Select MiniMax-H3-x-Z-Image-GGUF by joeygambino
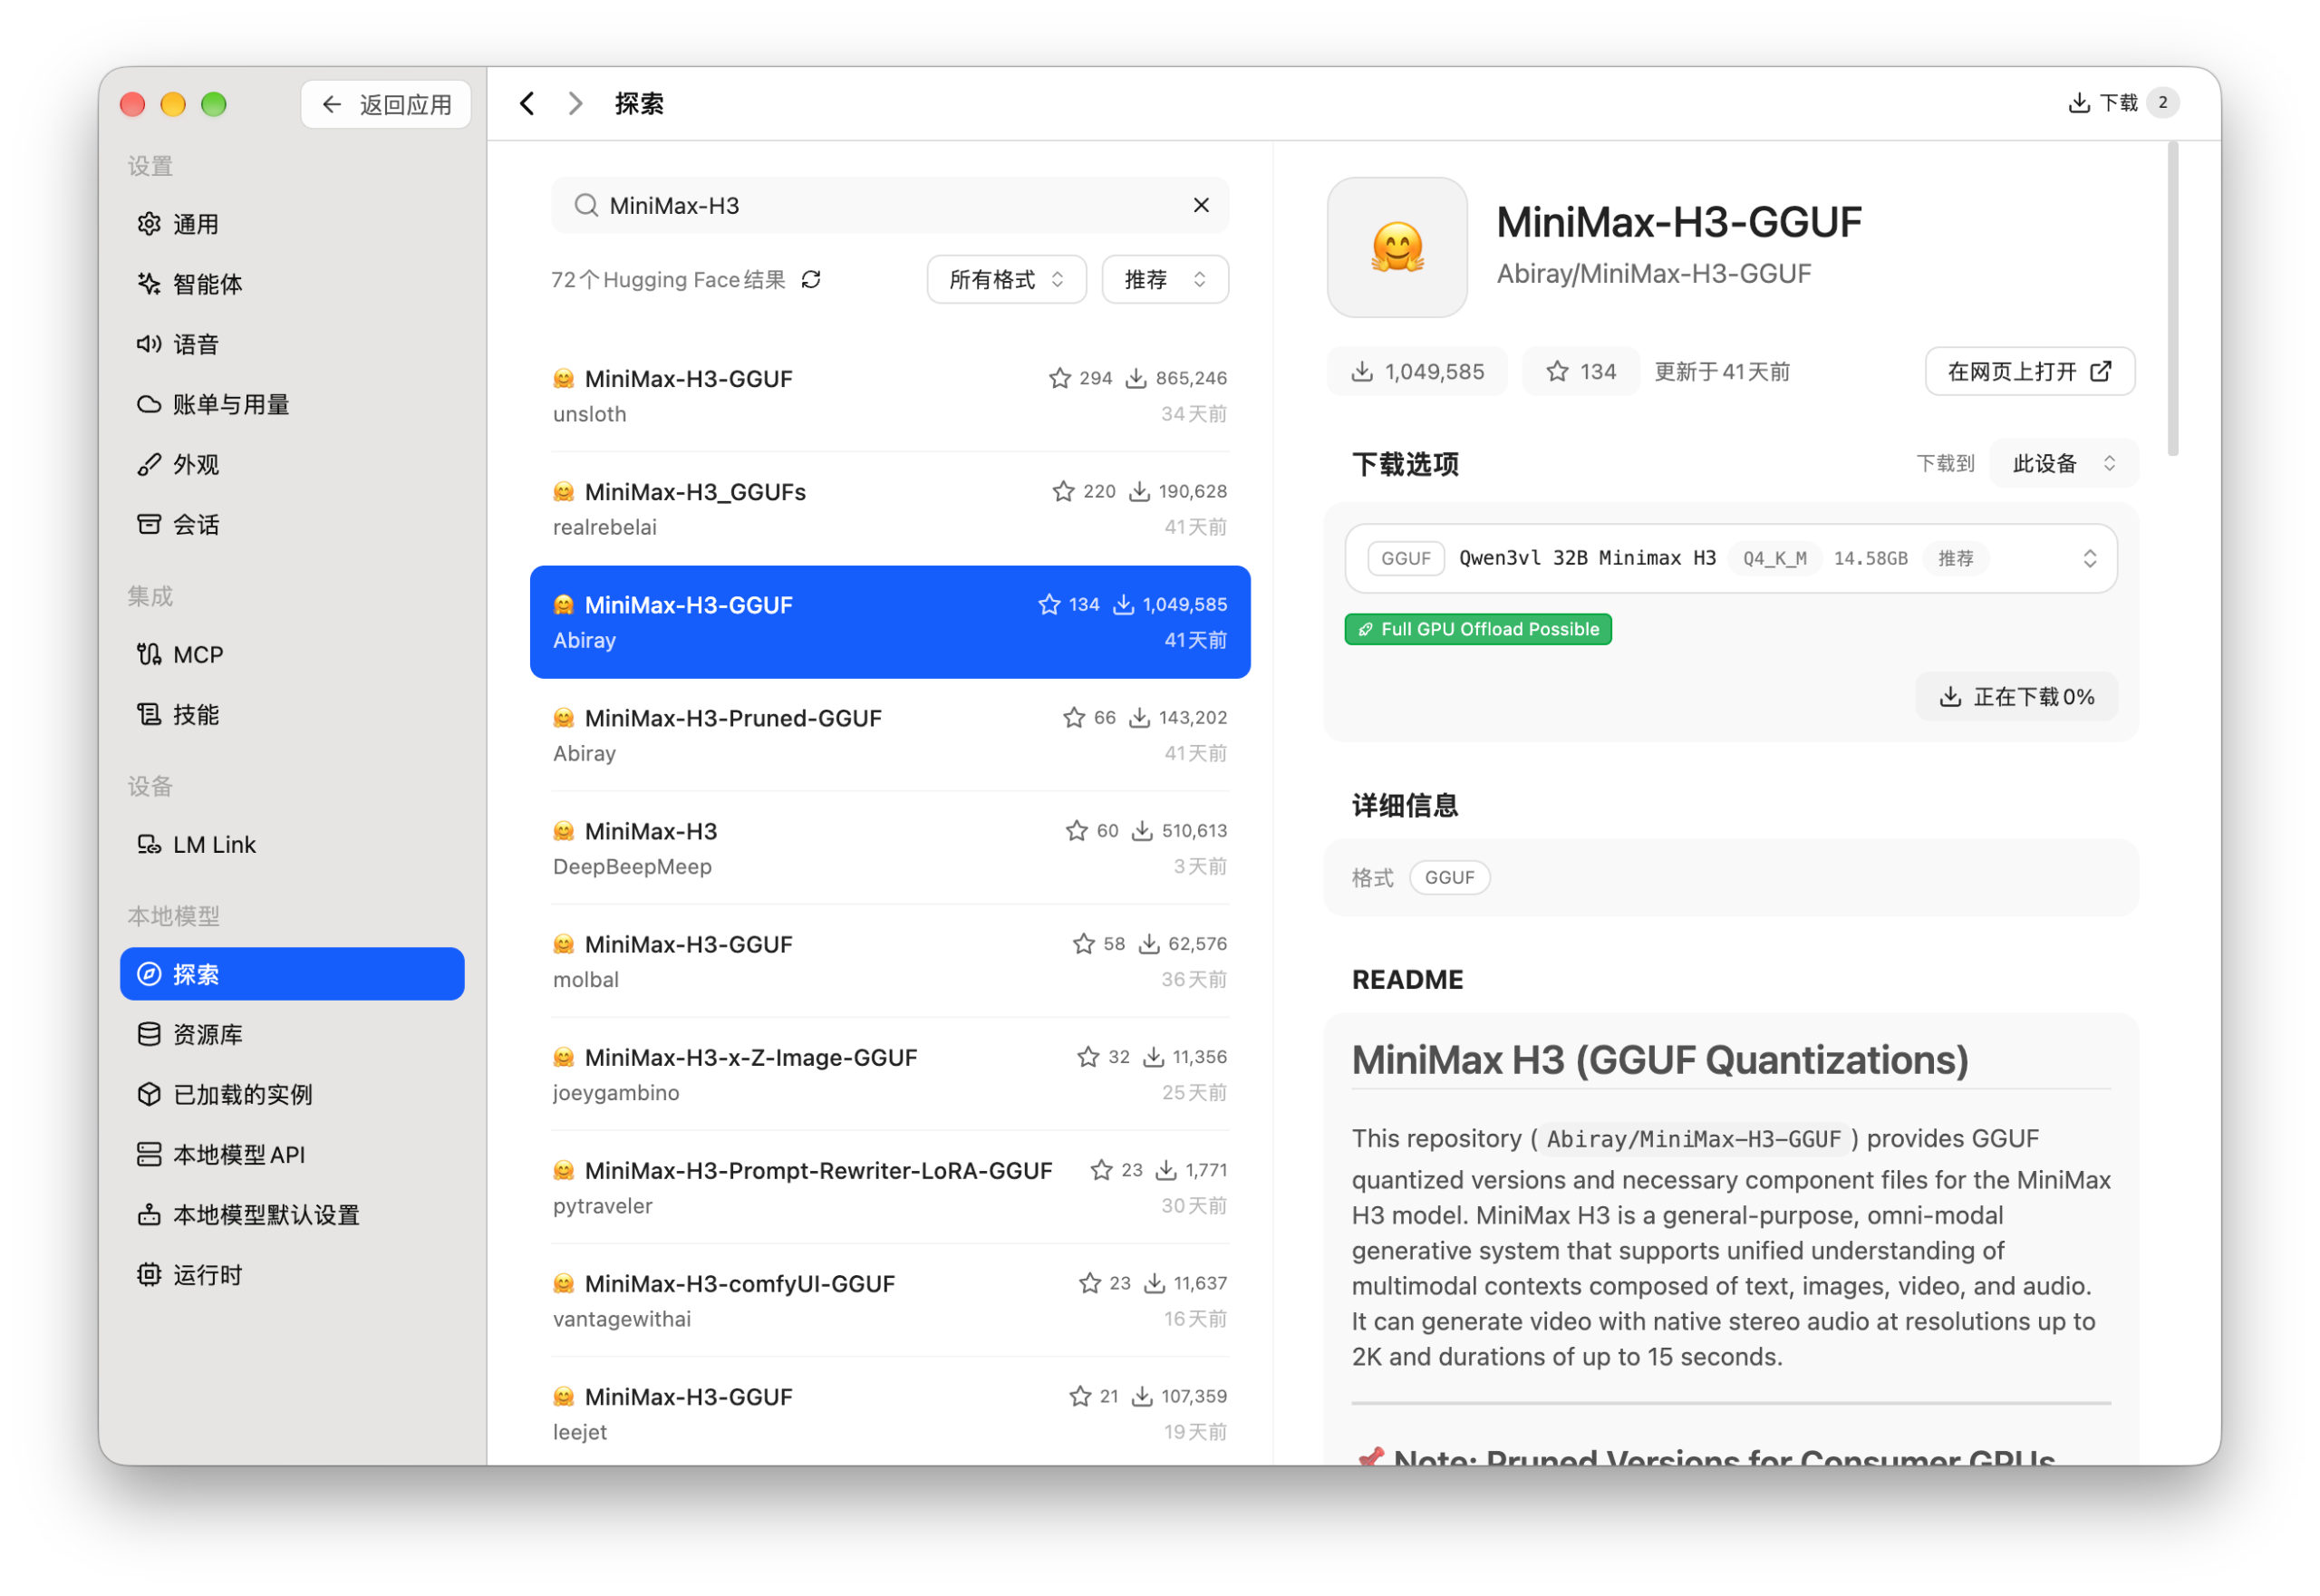 (890, 1074)
